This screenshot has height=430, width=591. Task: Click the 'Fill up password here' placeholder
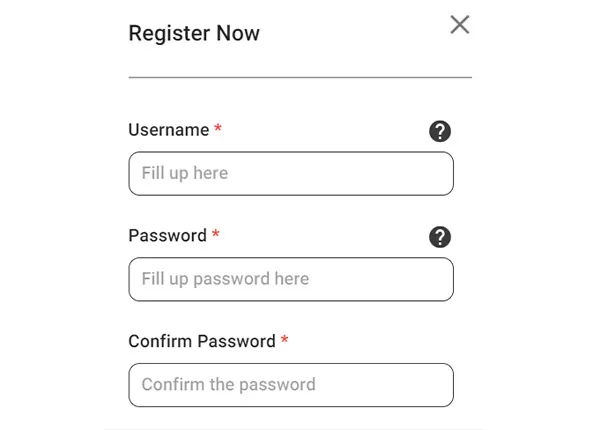click(225, 279)
